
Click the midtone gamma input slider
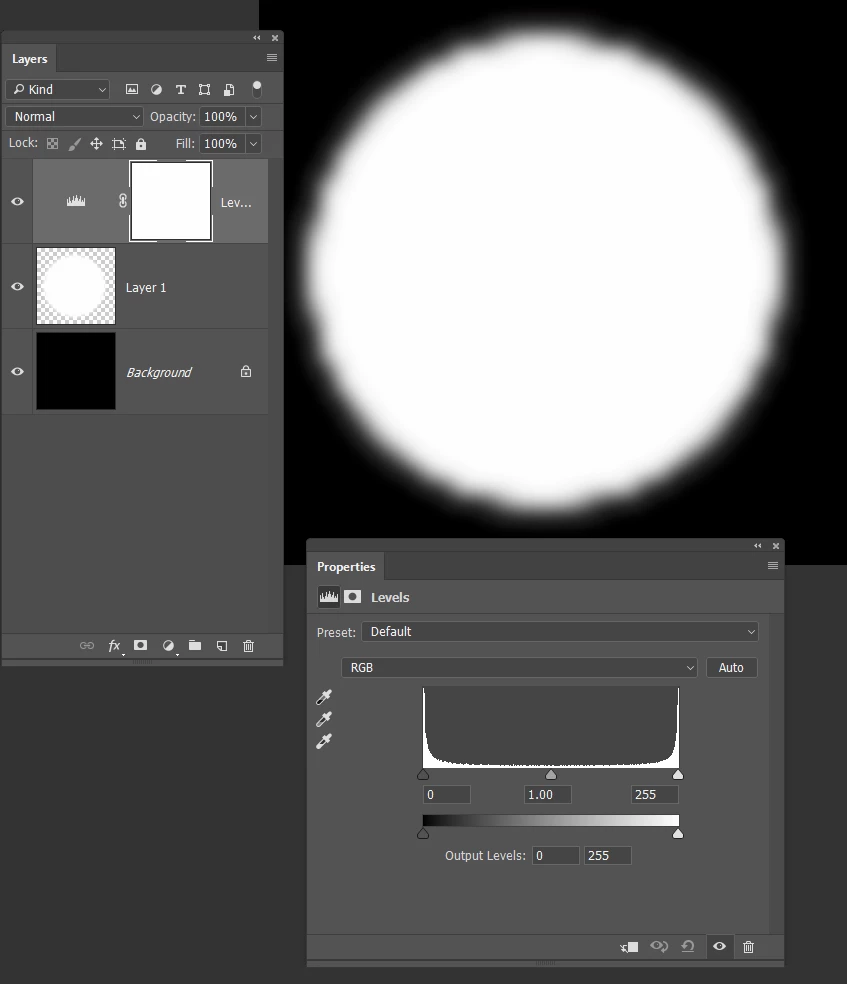pyautogui.click(x=551, y=774)
